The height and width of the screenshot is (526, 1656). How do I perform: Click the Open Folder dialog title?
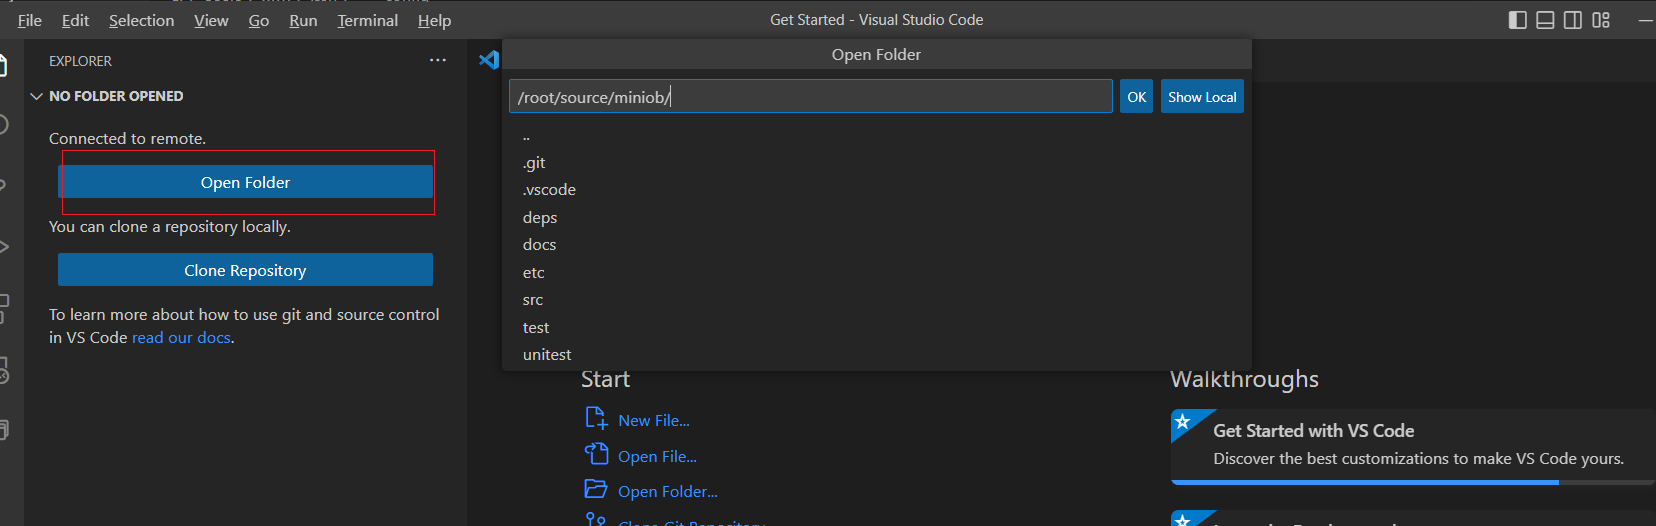point(876,55)
